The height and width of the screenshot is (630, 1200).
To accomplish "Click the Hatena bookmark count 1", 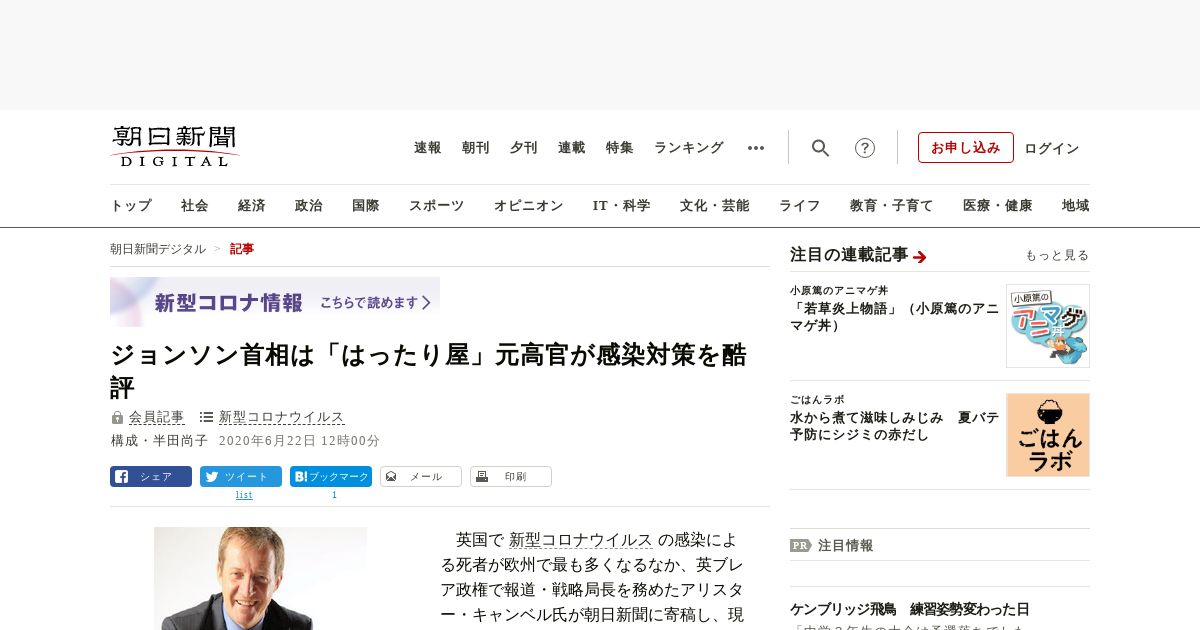I will (334, 495).
